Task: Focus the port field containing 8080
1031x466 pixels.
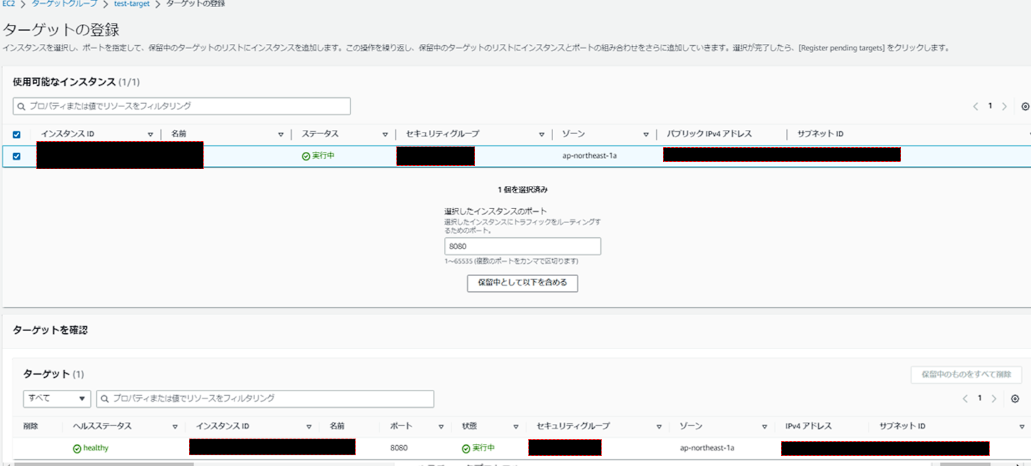Action: [x=522, y=246]
